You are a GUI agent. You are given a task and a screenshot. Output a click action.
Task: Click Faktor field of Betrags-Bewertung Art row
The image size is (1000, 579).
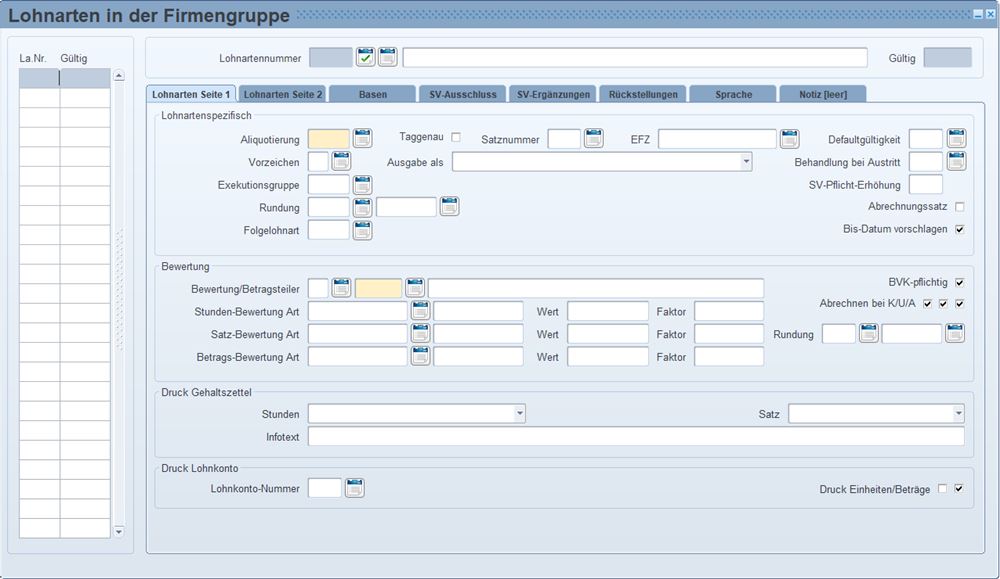click(729, 356)
